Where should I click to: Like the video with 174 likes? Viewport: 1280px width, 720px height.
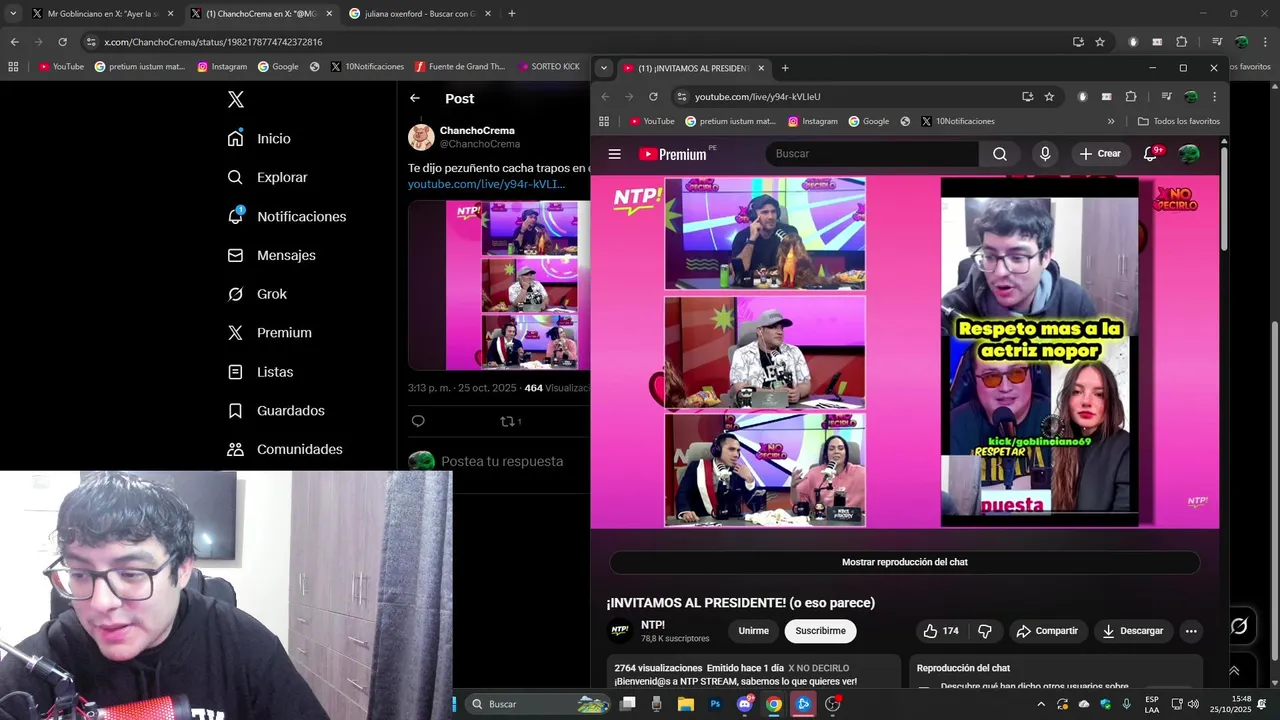coord(940,631)
